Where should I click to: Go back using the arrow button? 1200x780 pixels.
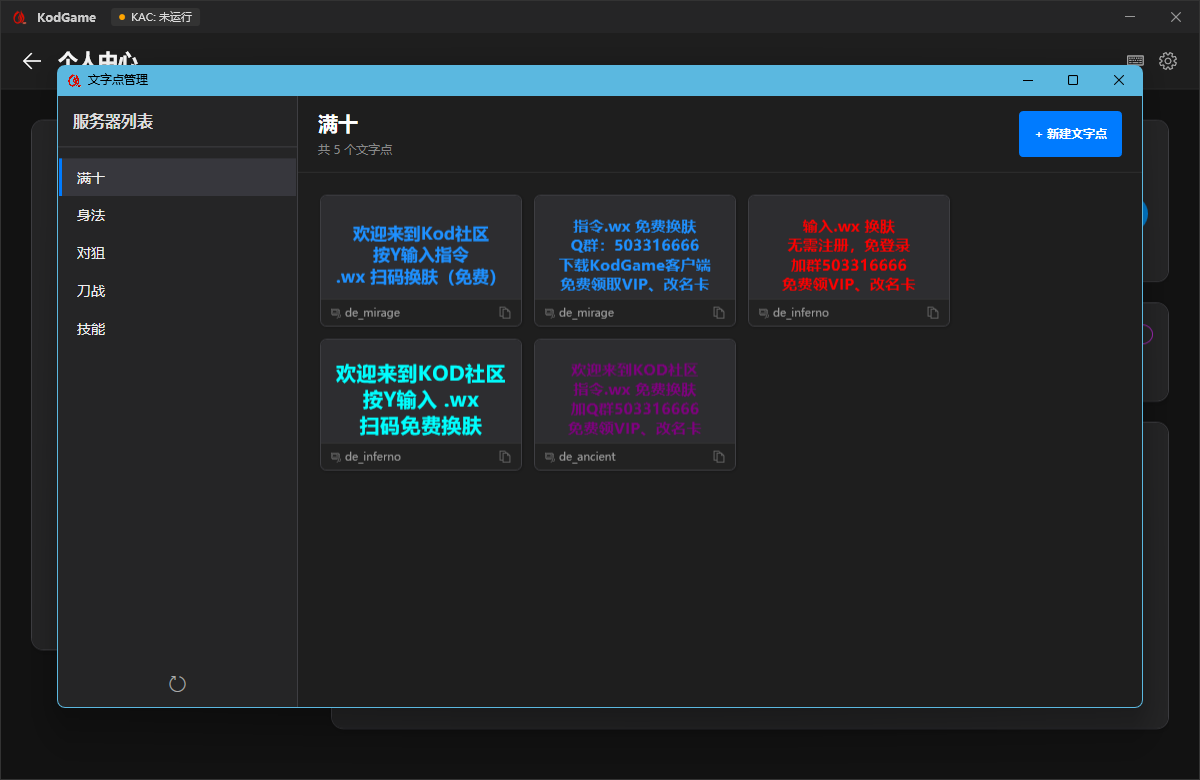pos(32,61)
